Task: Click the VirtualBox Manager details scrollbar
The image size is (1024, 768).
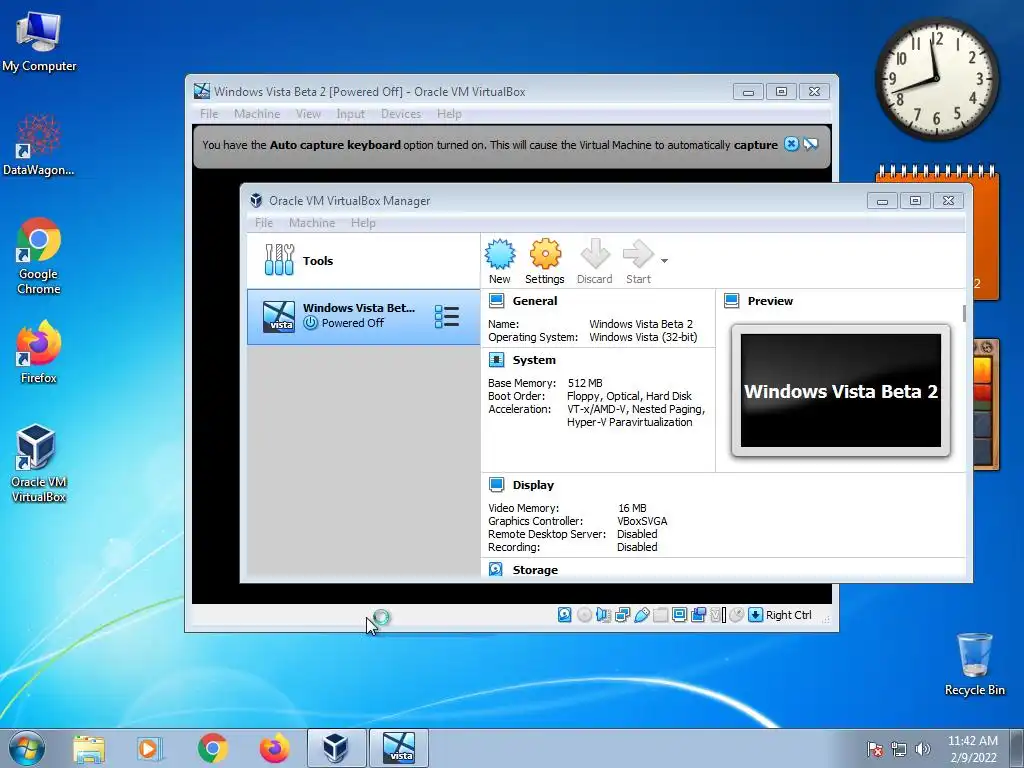Action: click(964, 313)
